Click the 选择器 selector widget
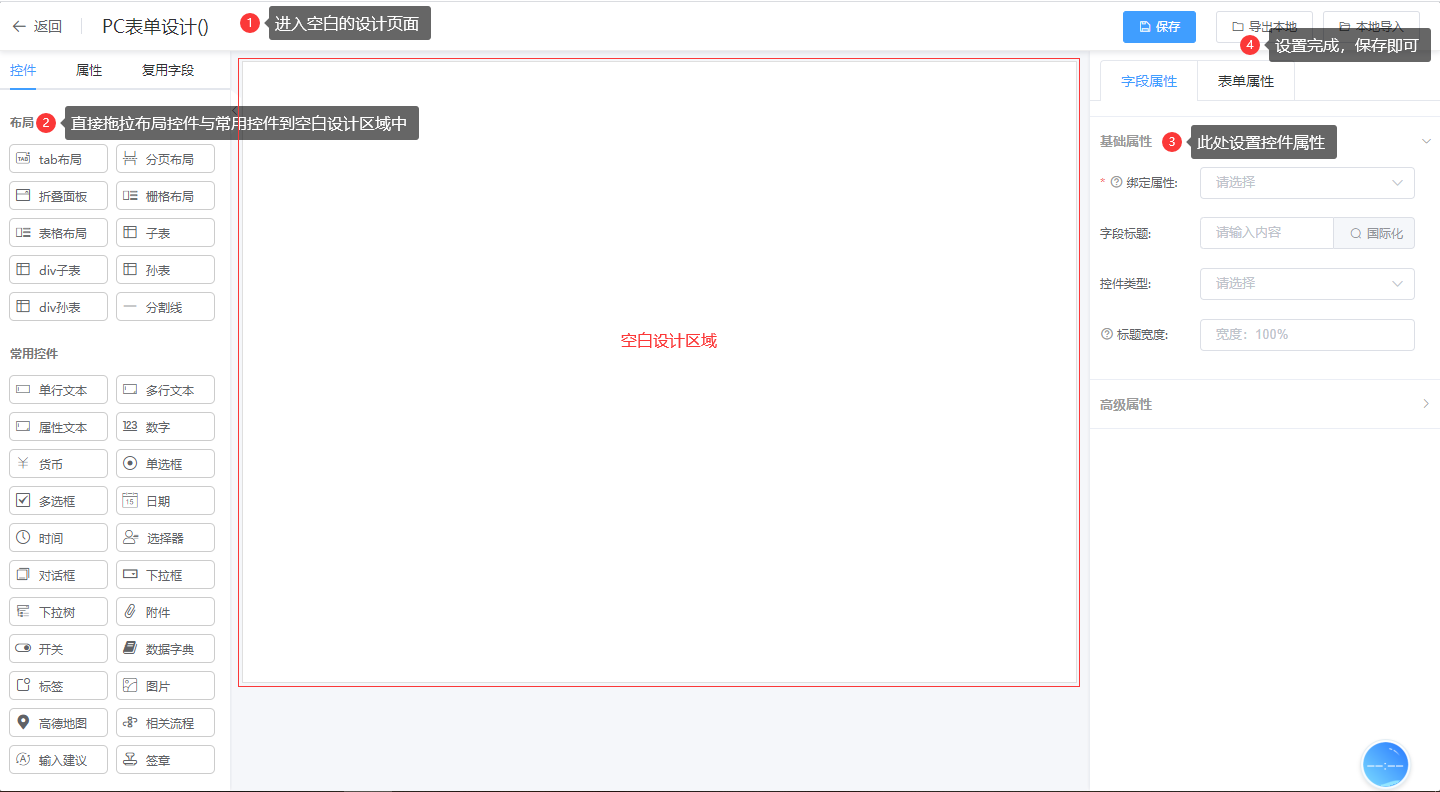 [166, 538]
